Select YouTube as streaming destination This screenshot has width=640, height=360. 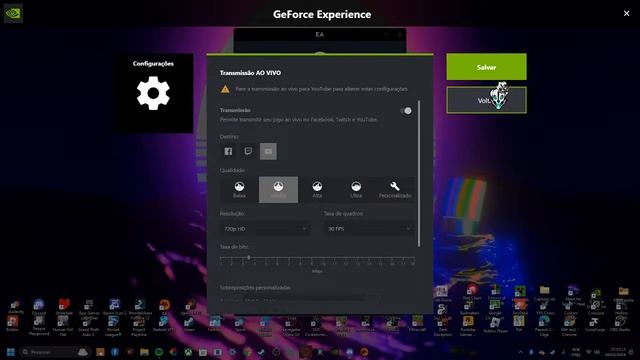(268, 151)
